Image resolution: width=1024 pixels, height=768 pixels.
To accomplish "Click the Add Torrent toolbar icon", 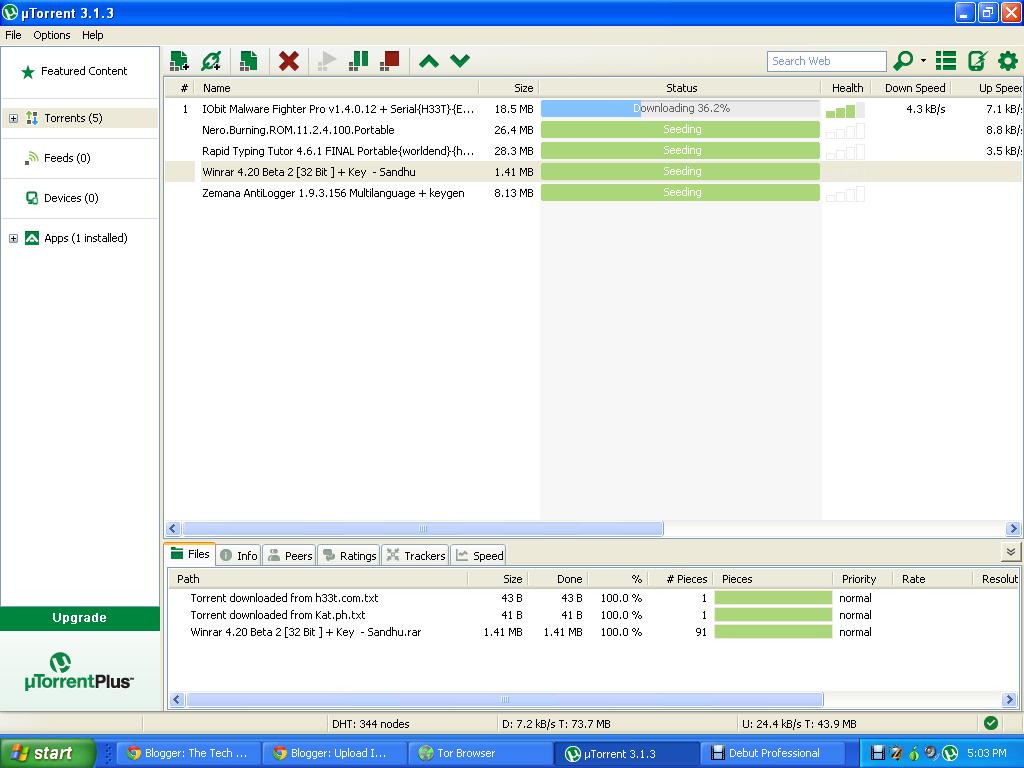I will pos(179,61).
